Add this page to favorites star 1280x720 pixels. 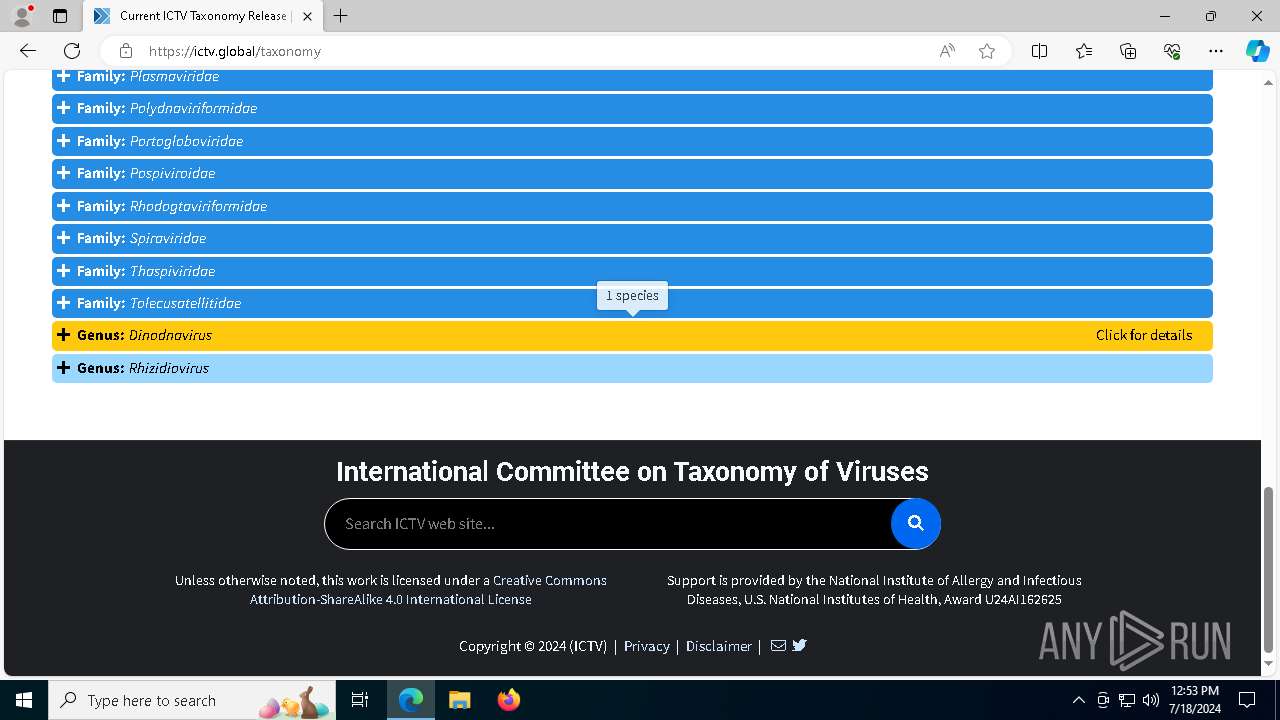pyautogui.click(x=987, y=51)
